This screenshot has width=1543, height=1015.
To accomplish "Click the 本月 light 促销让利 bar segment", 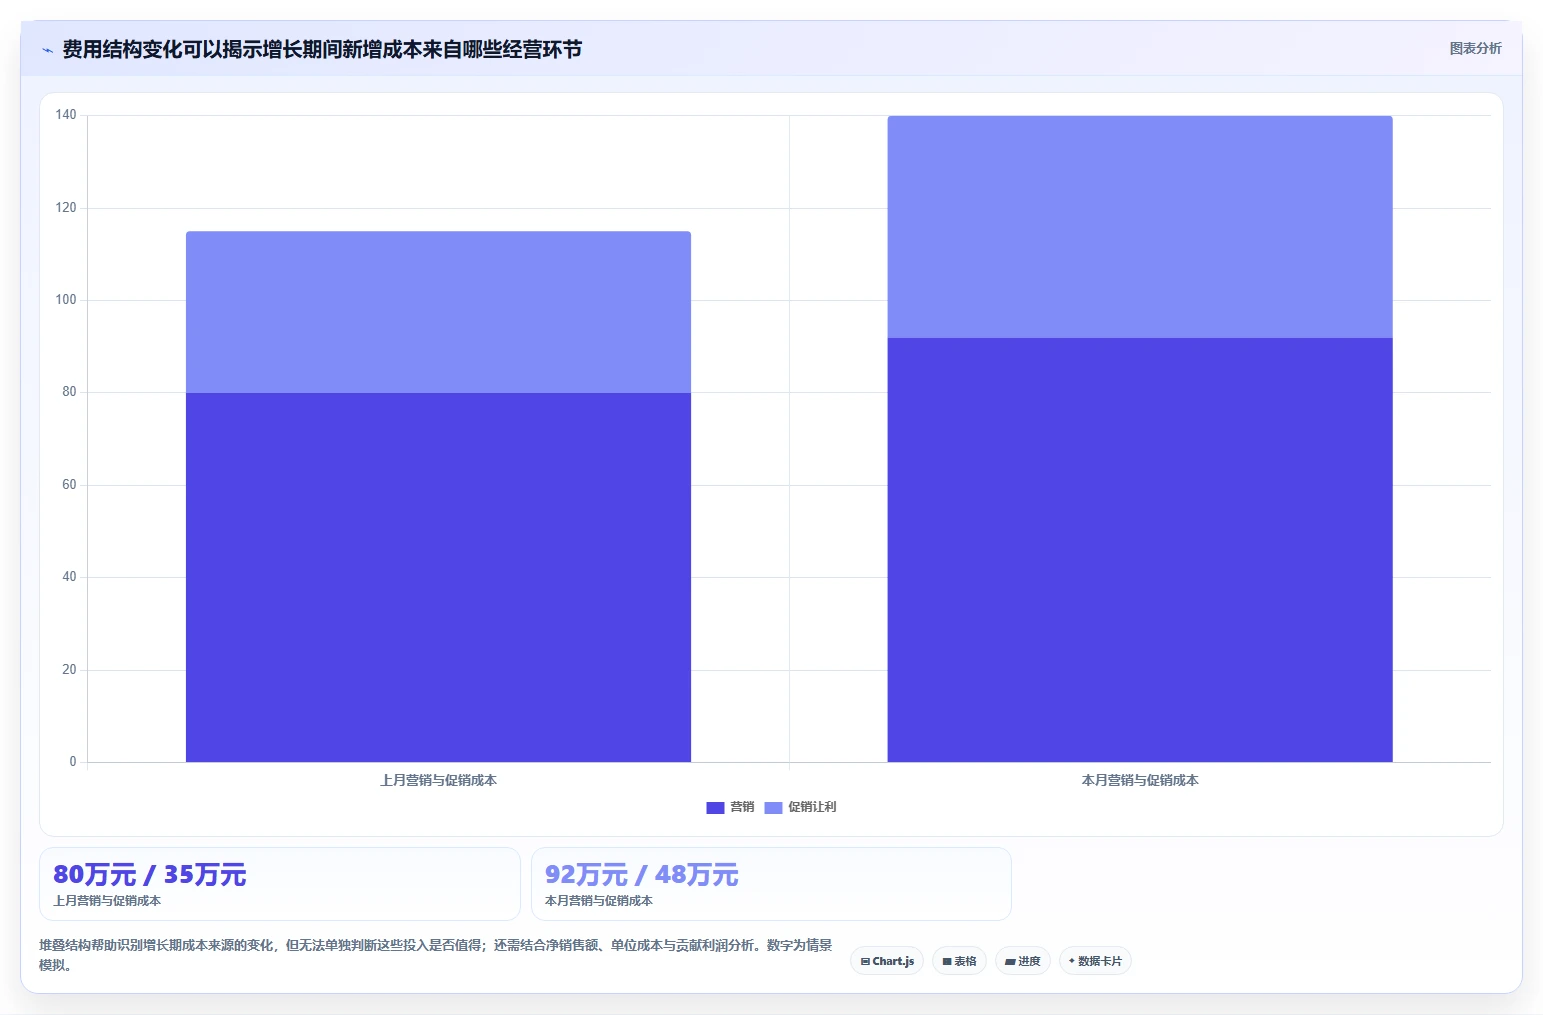I will pos(1140,227).
